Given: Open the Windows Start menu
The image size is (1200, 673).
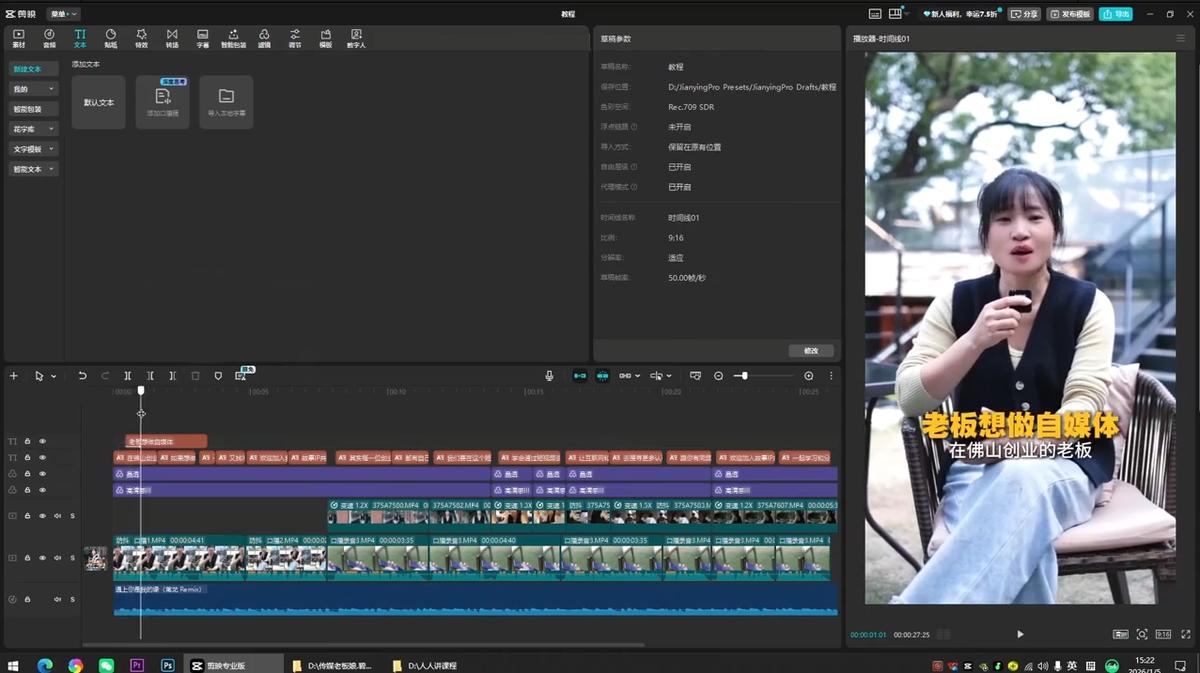Looking at the screenshot, I should (14, 665).
